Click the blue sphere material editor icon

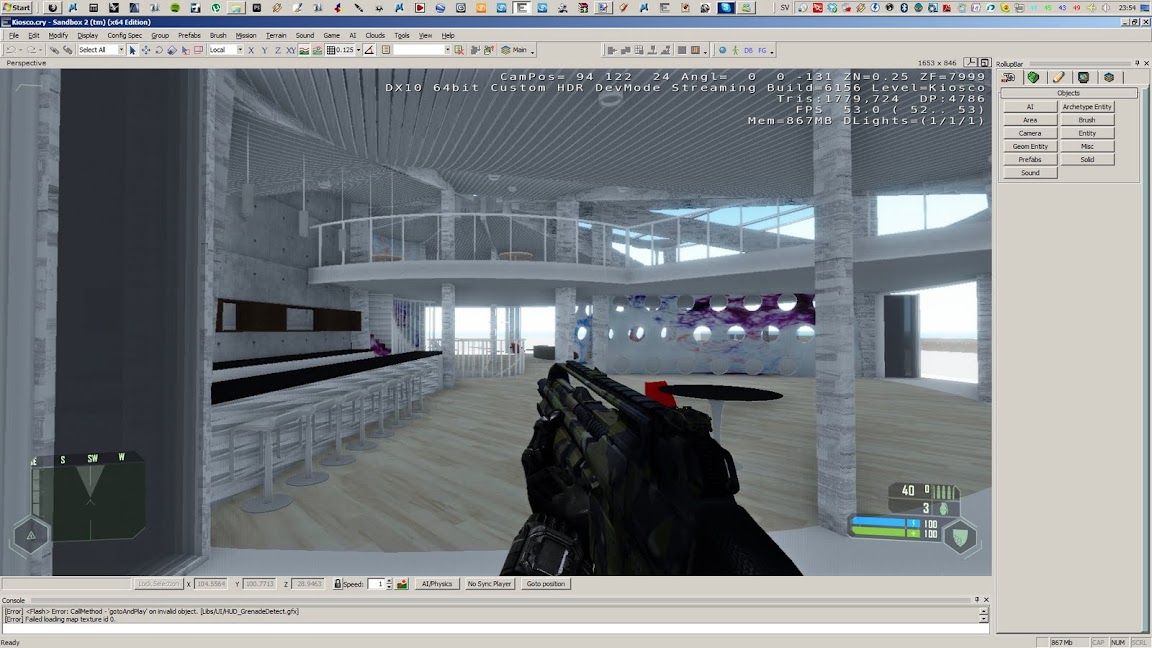(x=722, y=50)
